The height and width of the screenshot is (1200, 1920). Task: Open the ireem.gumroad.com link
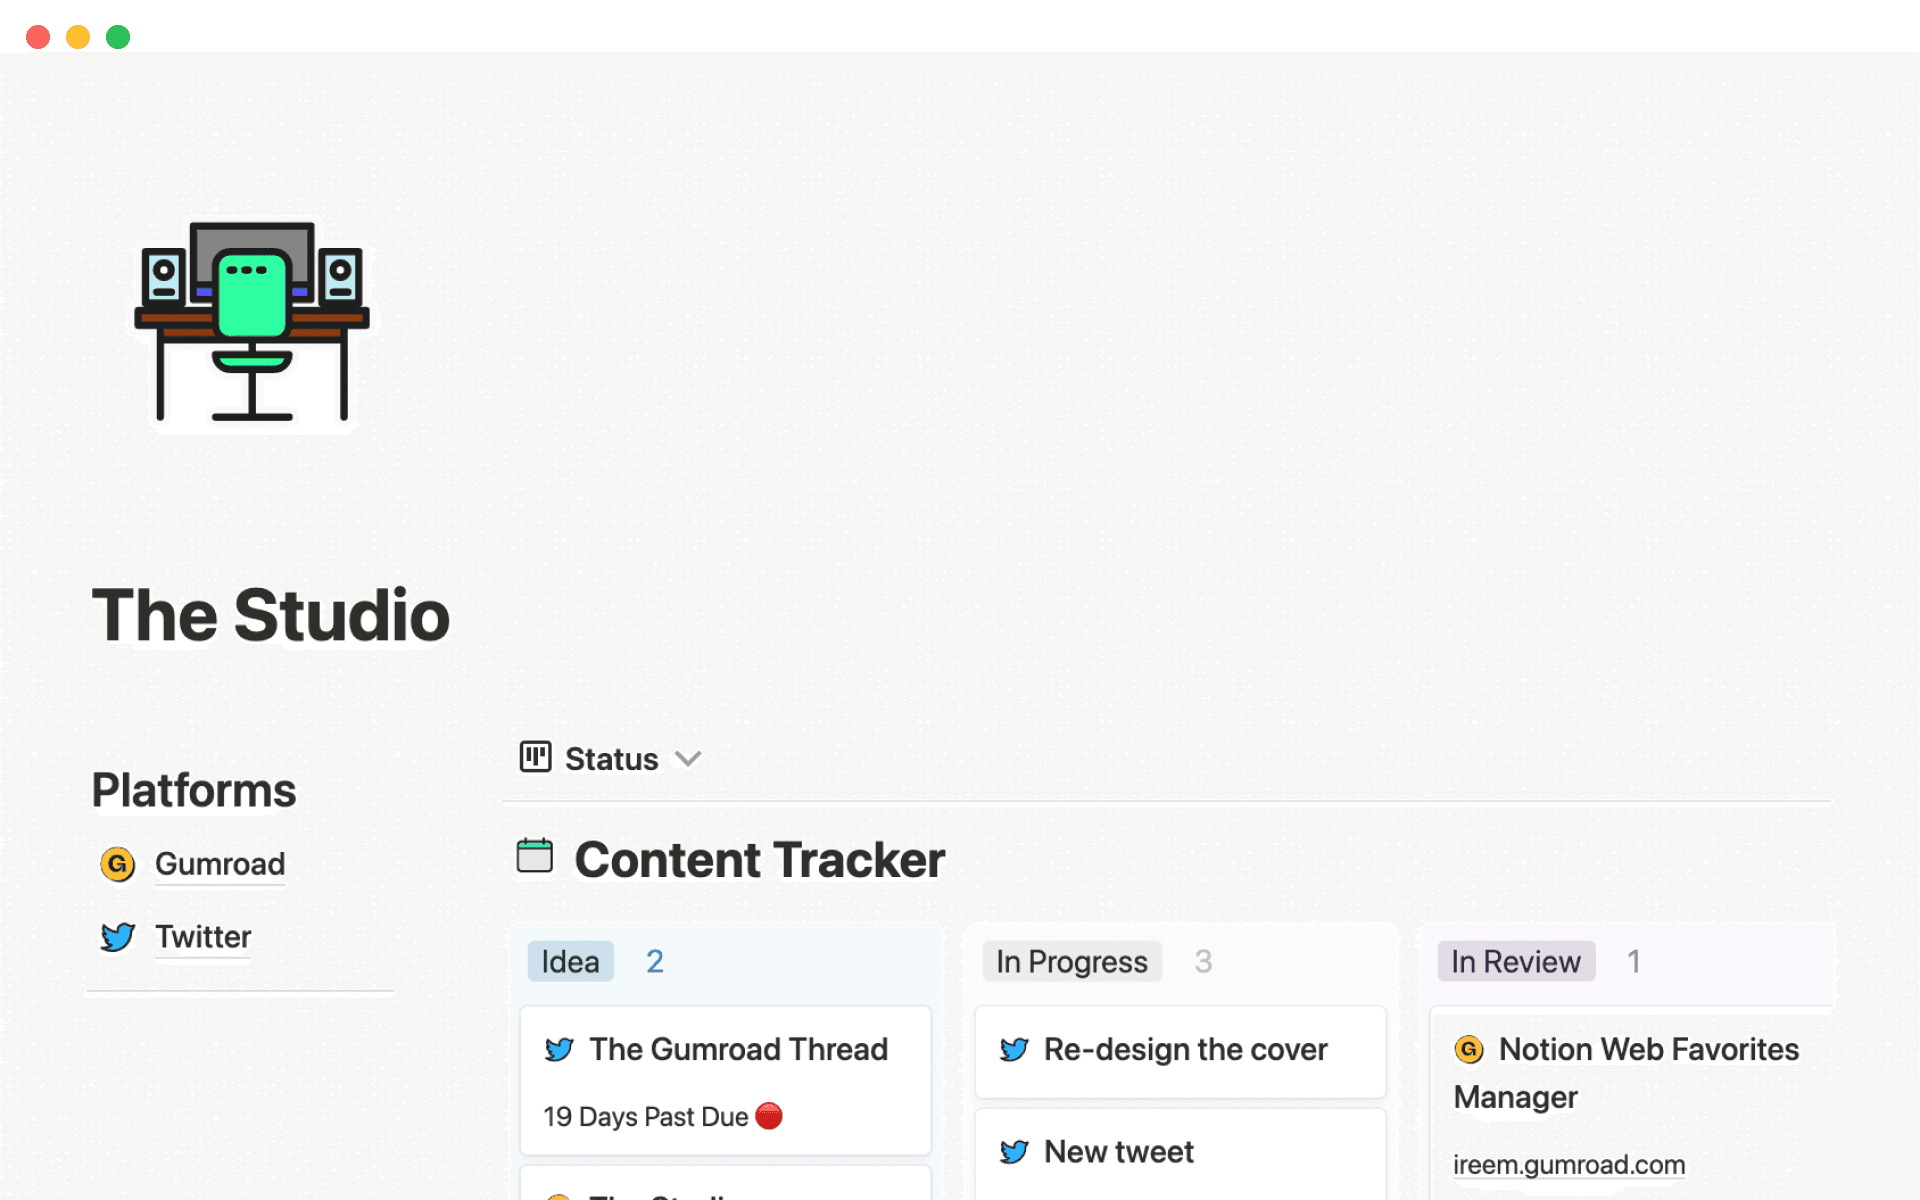click(x=1569, y=1164)
